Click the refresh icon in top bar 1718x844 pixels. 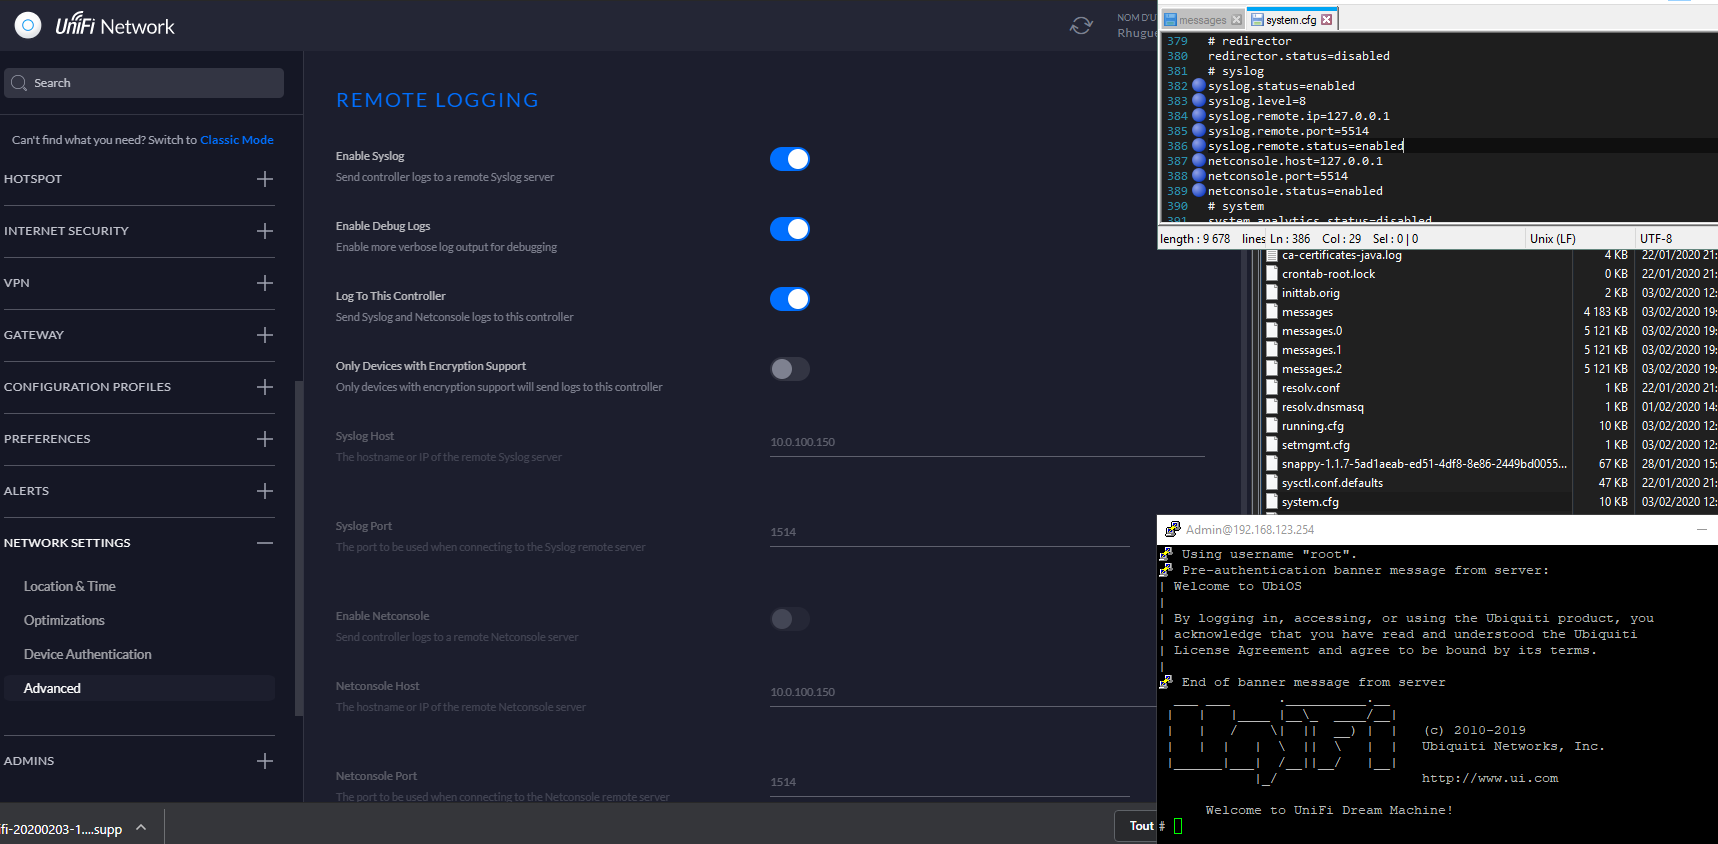tap(1080, 26)
